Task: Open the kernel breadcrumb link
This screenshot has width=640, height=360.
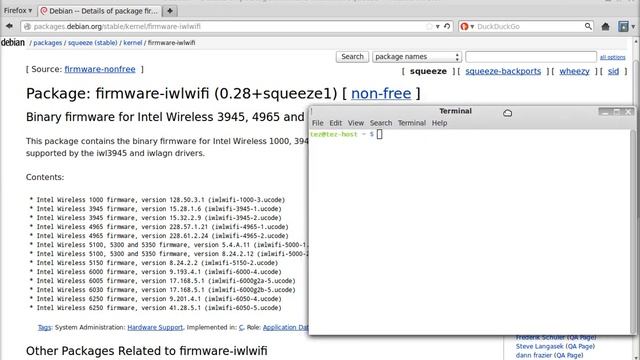Action: point(133,43)
